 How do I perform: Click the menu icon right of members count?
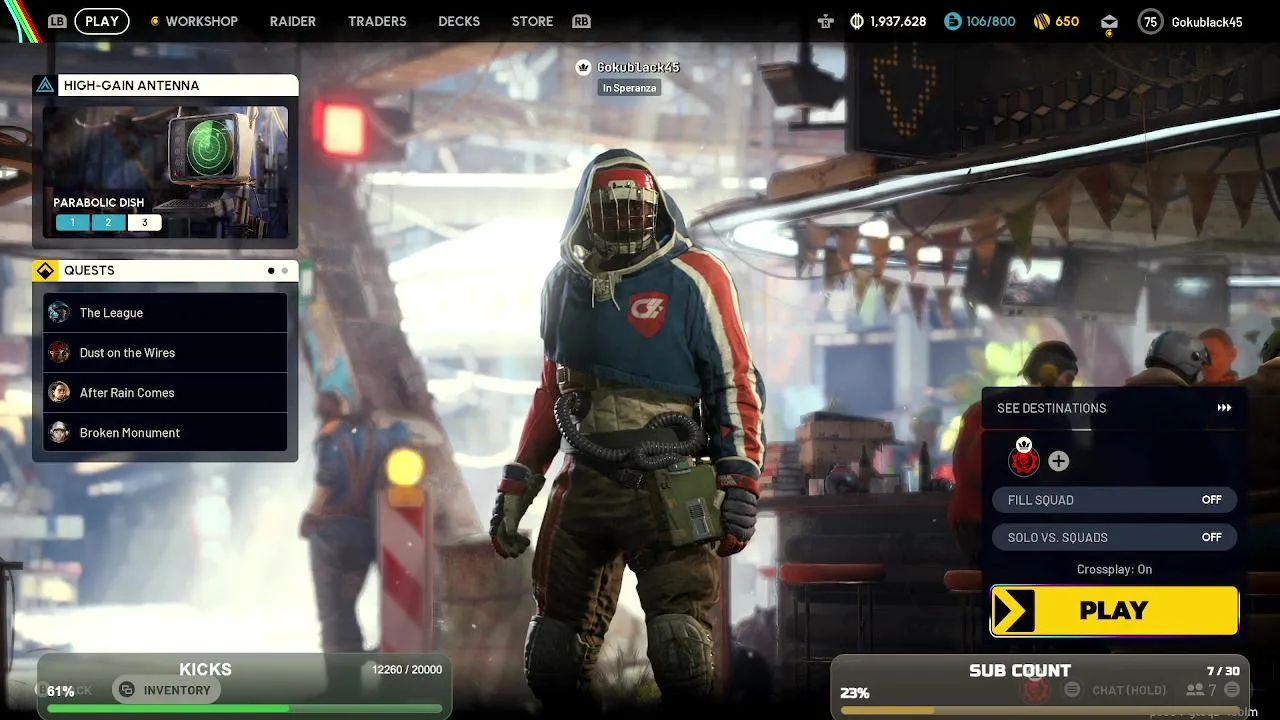point(1232,690)
